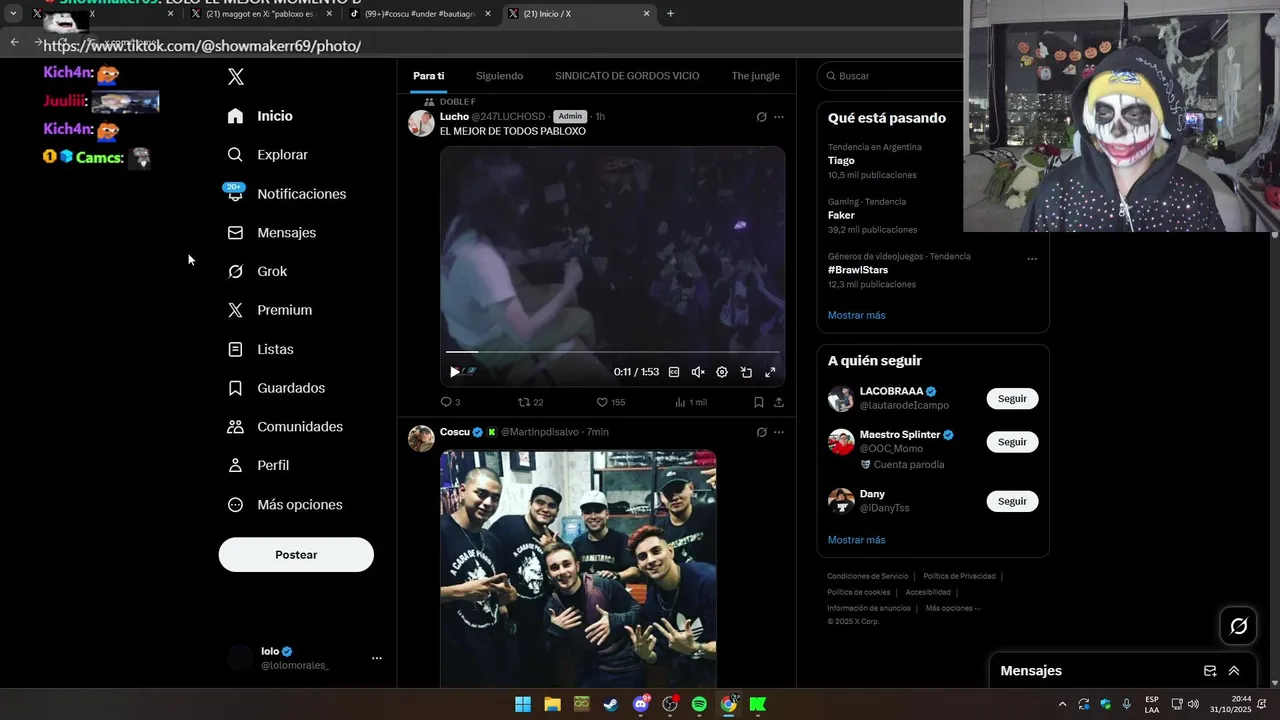Viewport: 1280px width, 720px height.
Task: Click Mostrar más under A quién seguir
Action: [856, 540]
